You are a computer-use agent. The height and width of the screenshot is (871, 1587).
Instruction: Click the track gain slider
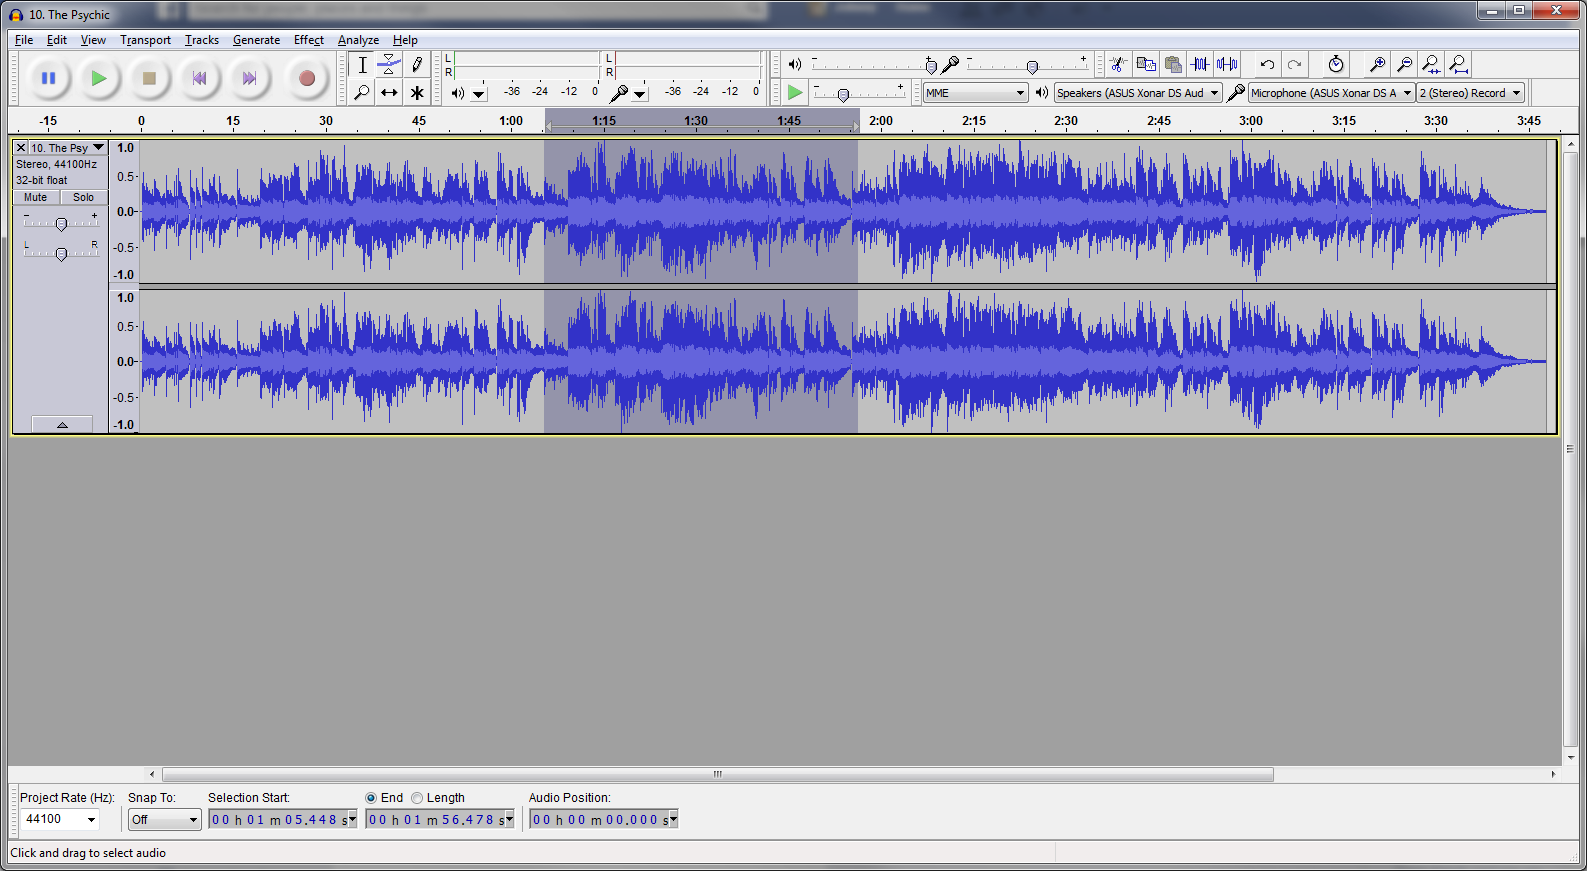(x=61, y=224)
